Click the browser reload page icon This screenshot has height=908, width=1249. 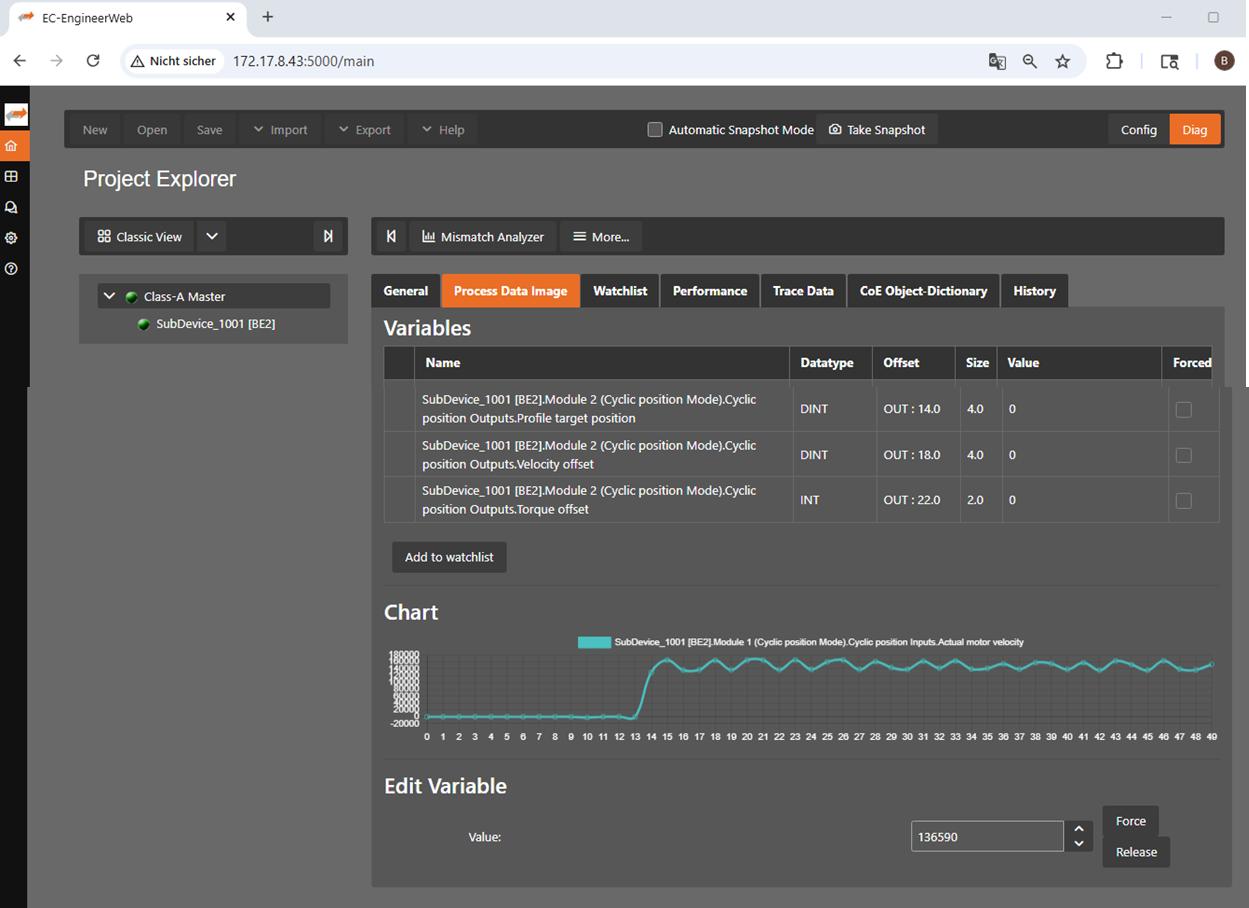click(93, 61)
